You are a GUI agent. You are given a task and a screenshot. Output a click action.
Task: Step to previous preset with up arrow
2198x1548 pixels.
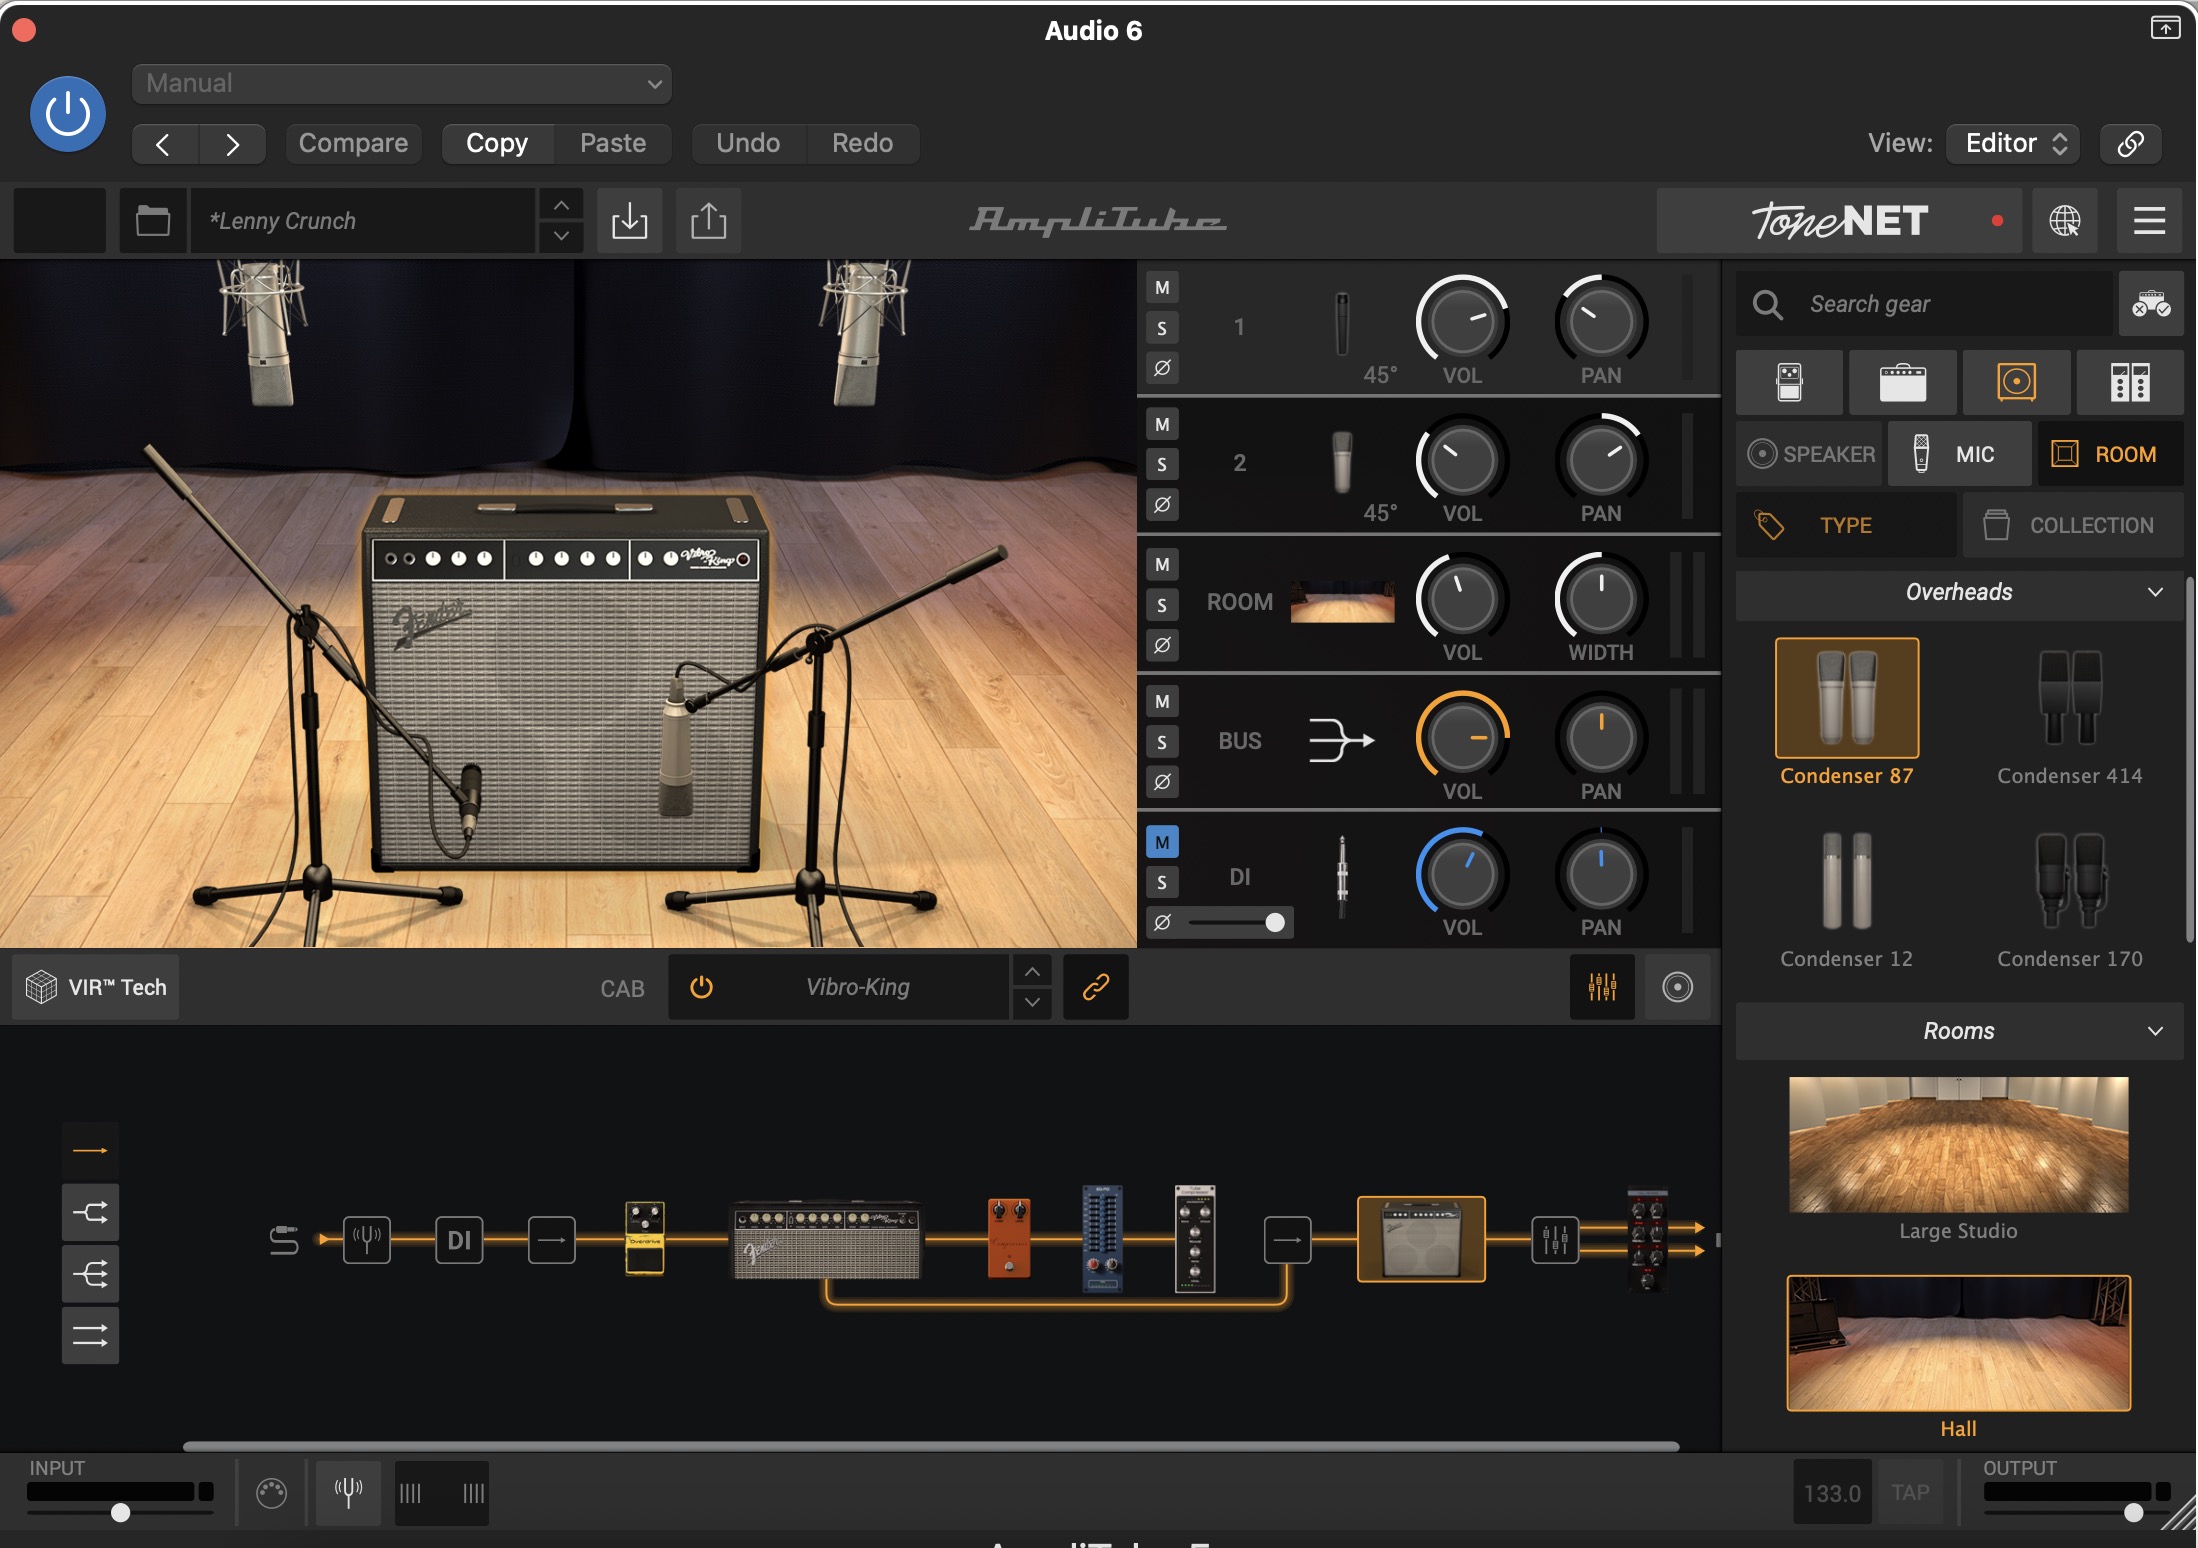(x=561, y=205)
